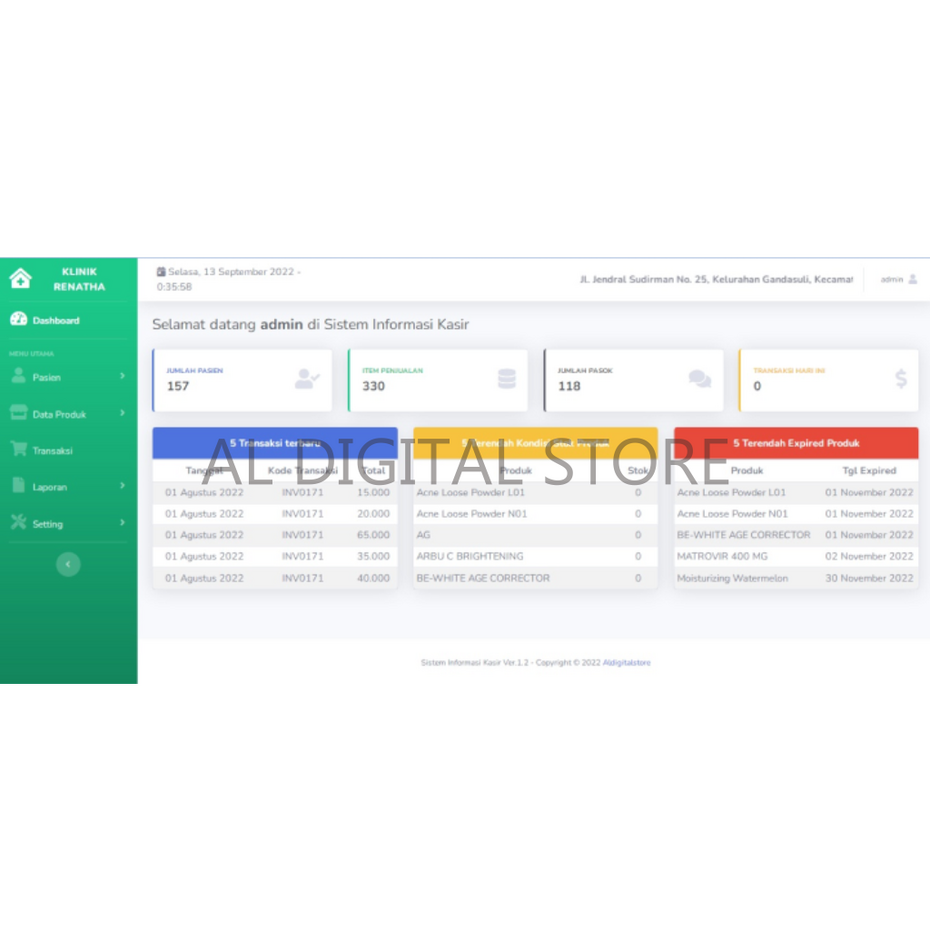Screen dimensions: 930x930
Task: Open the Aldigitalstore footer link
Action: click(626, 662)
